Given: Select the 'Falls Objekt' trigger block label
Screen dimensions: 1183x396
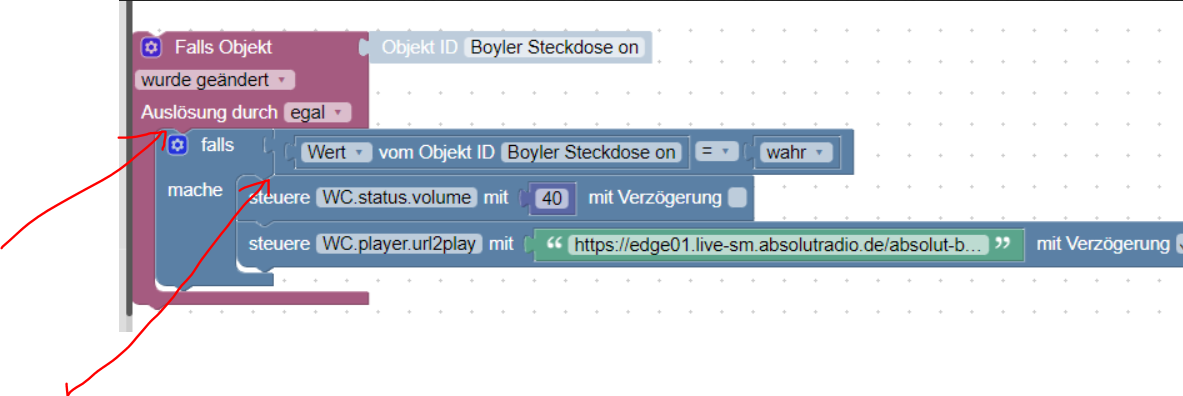Looking at the screenshot, I should pos(223,48).
